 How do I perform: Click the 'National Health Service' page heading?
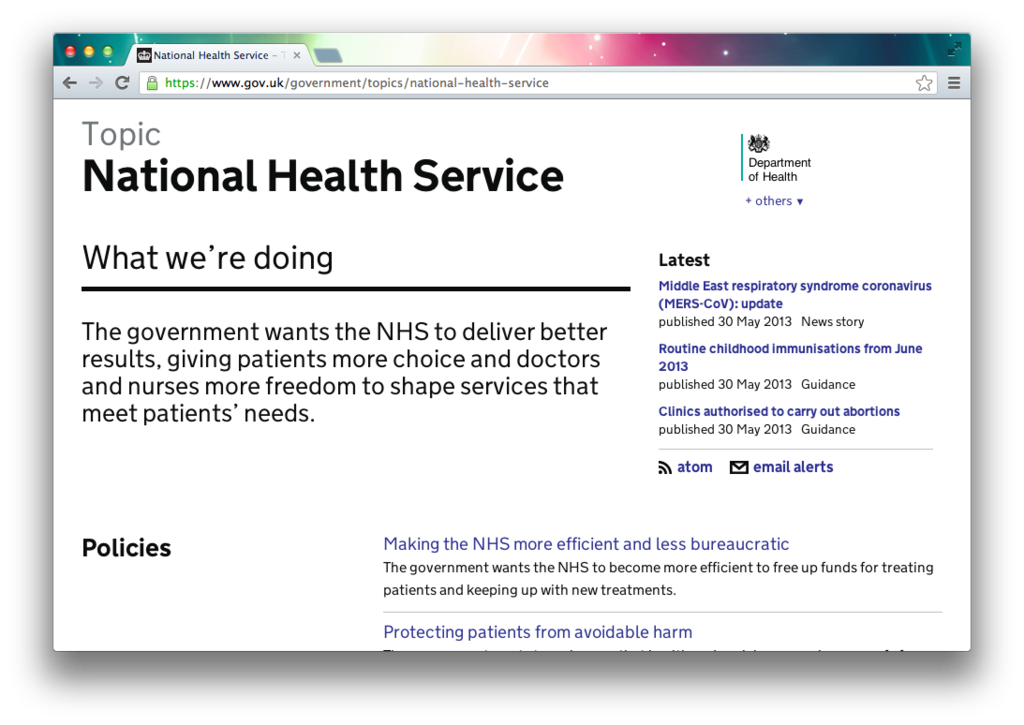pyautogui.click(x=323, y=176)
